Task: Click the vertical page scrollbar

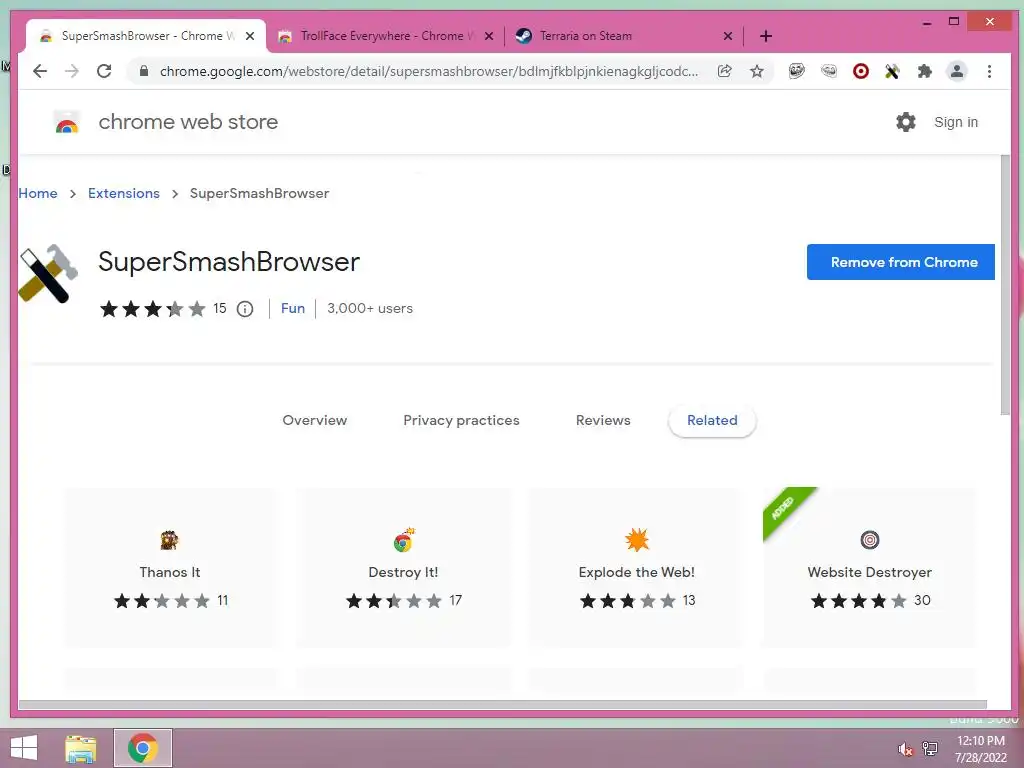Action: point(1006,284)
